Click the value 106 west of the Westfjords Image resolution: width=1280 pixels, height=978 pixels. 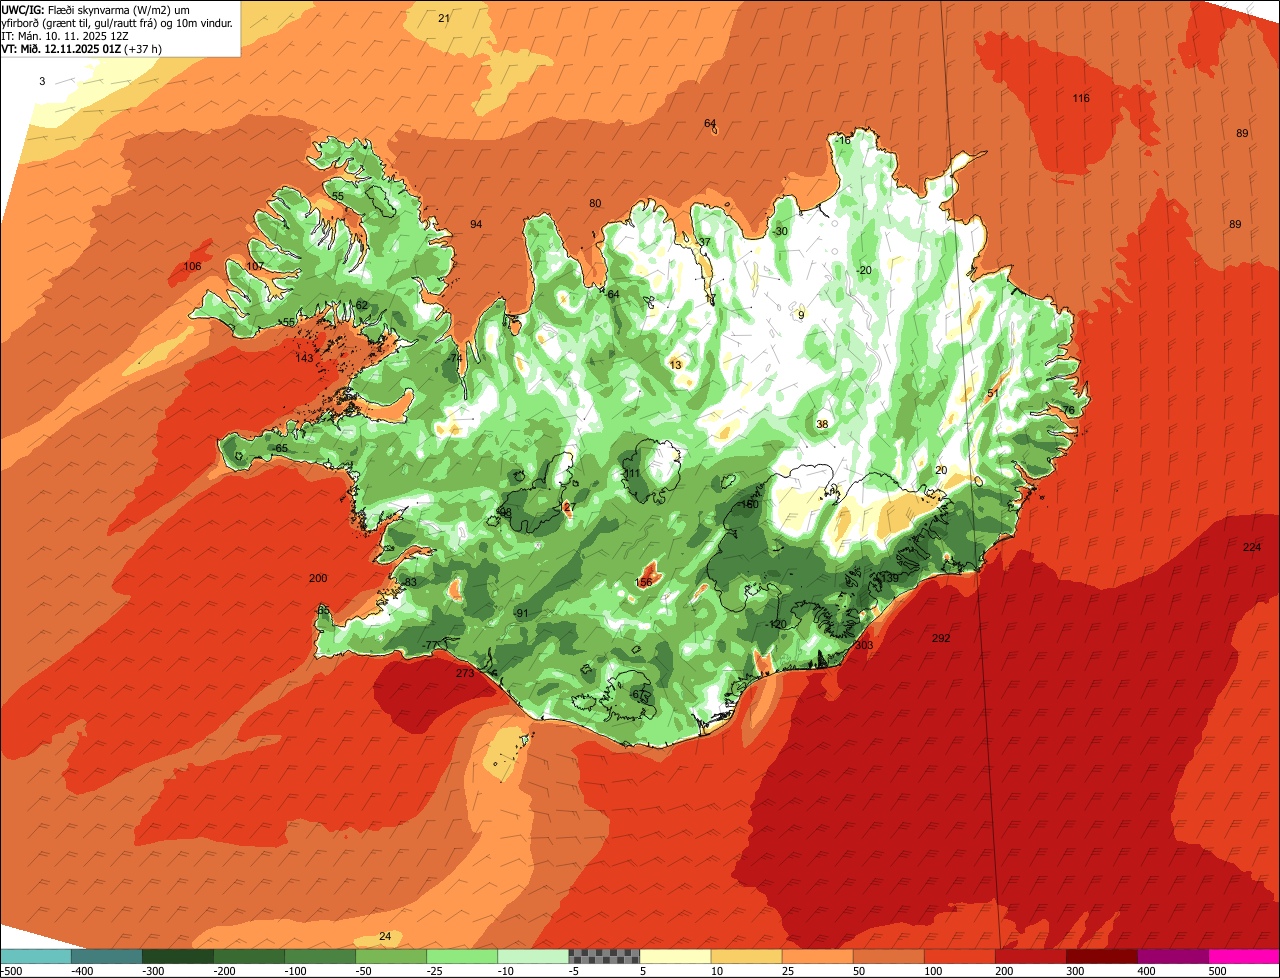[x=193, y=266]
